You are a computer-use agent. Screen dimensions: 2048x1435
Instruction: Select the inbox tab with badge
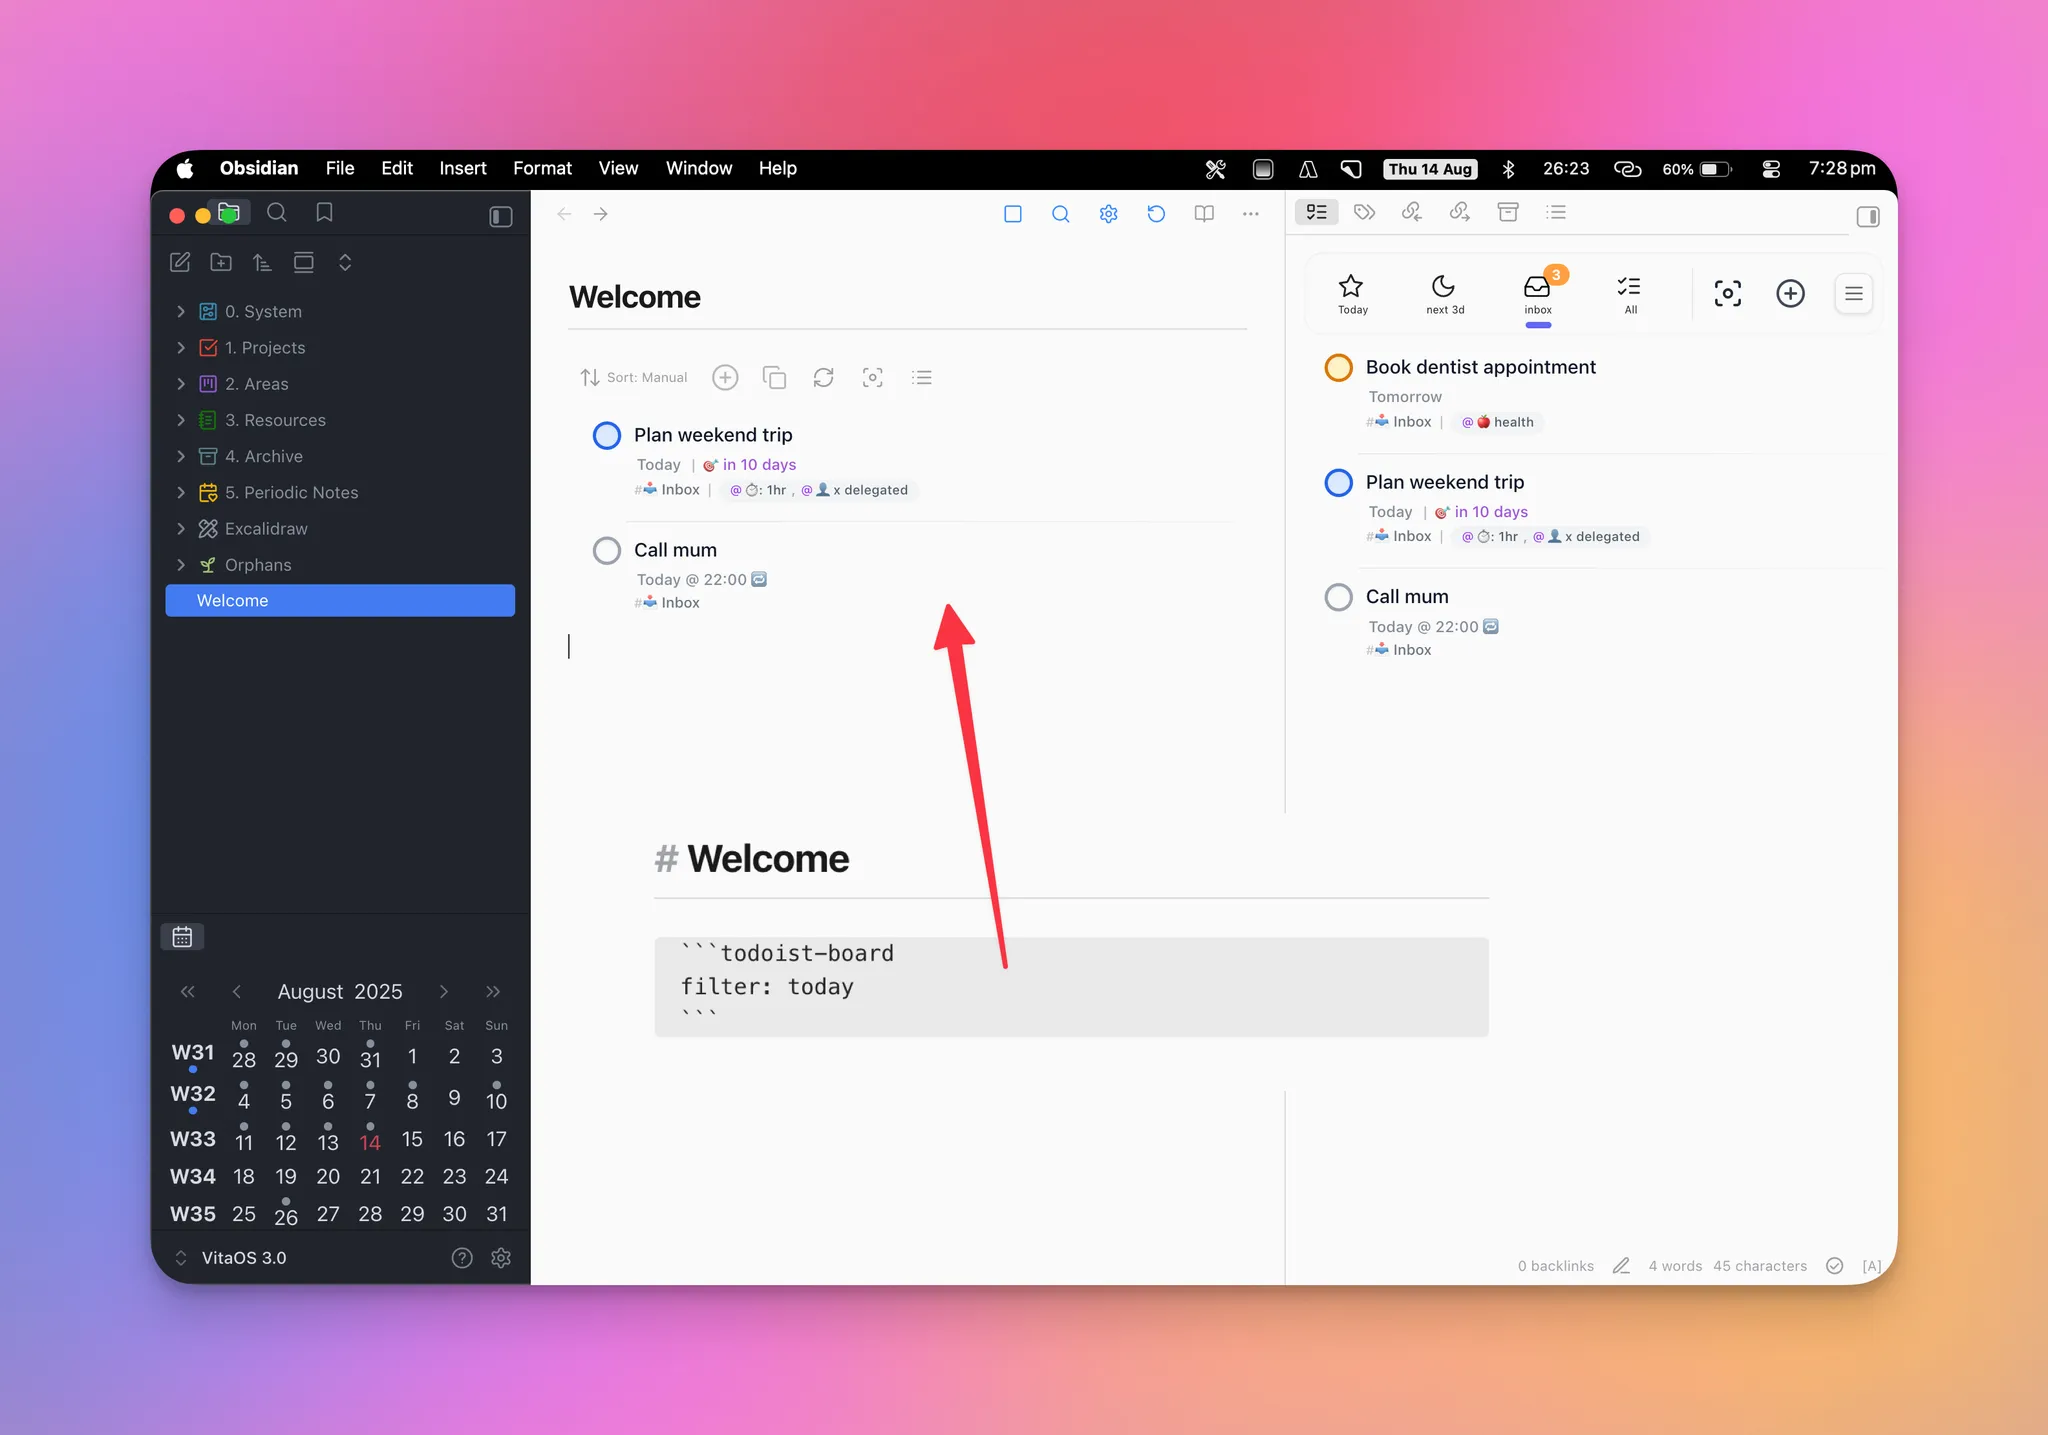click(1538, 294)
